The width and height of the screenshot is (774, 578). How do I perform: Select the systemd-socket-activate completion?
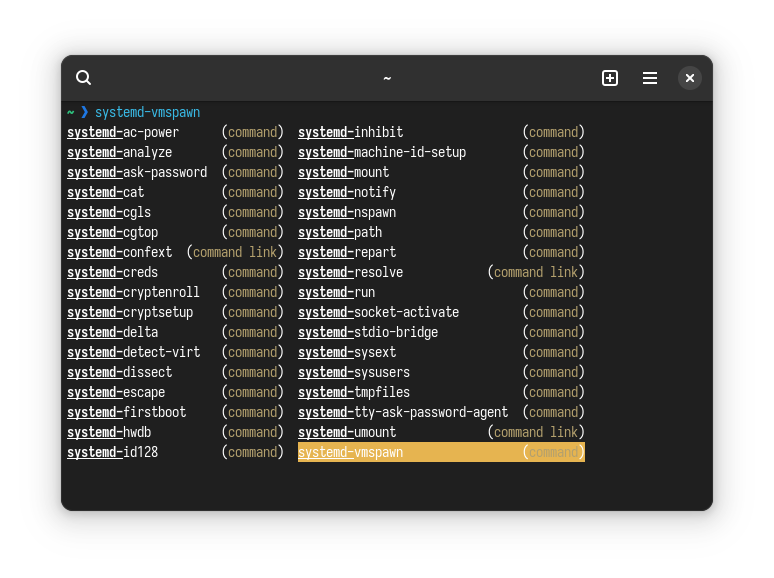[379, 312]
